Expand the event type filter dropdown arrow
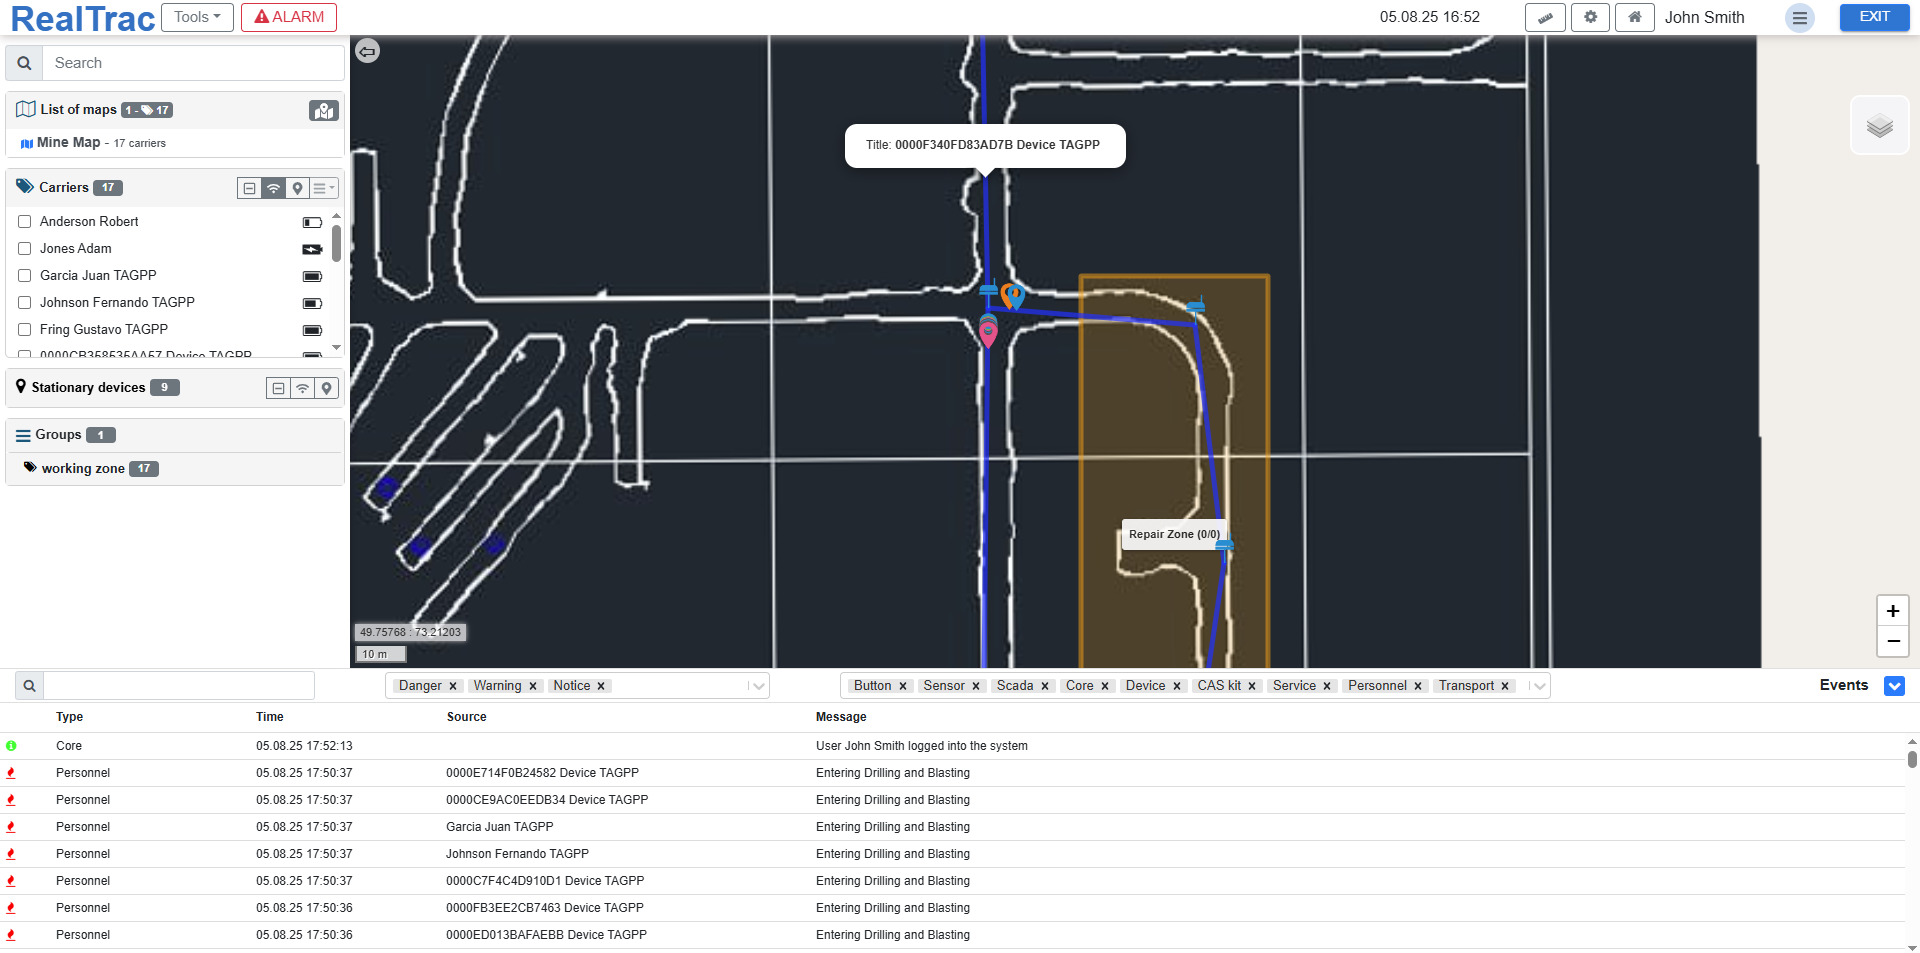Image resolution: width=1920 pixels, height=953 pixels. [1539, 686]
